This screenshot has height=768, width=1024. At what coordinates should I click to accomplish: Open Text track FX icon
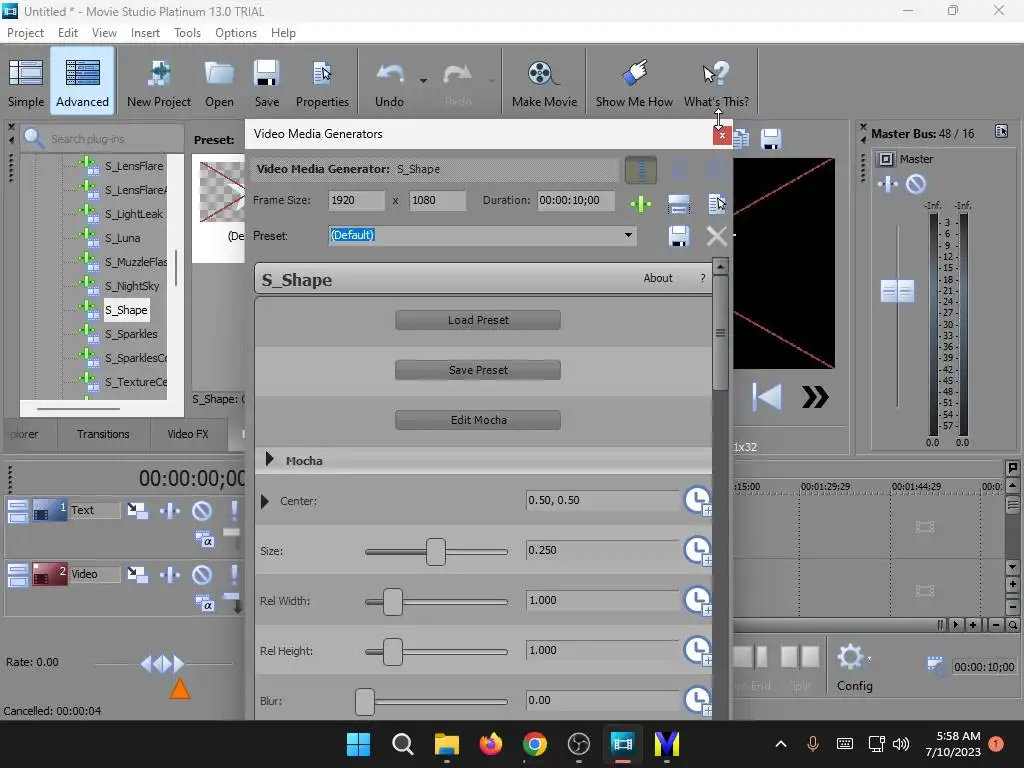(170, 510)
